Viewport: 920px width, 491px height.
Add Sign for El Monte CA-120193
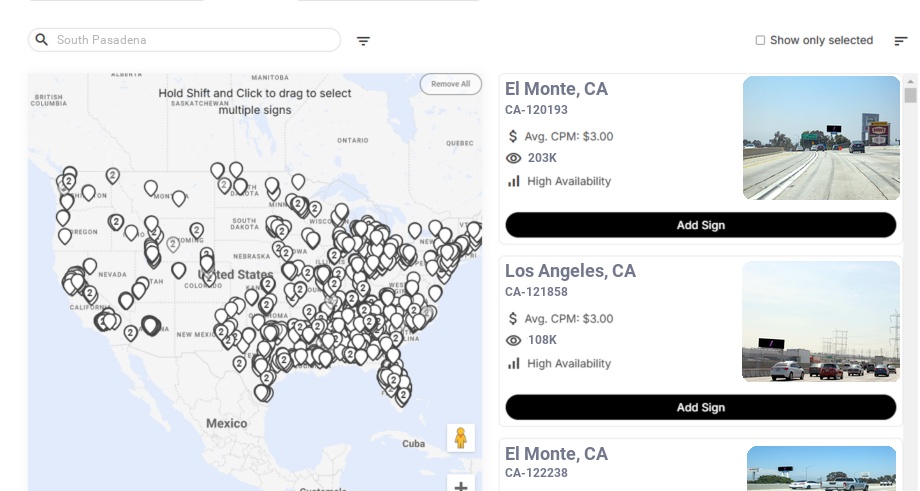pyautogui.click(x=700, y=225)
